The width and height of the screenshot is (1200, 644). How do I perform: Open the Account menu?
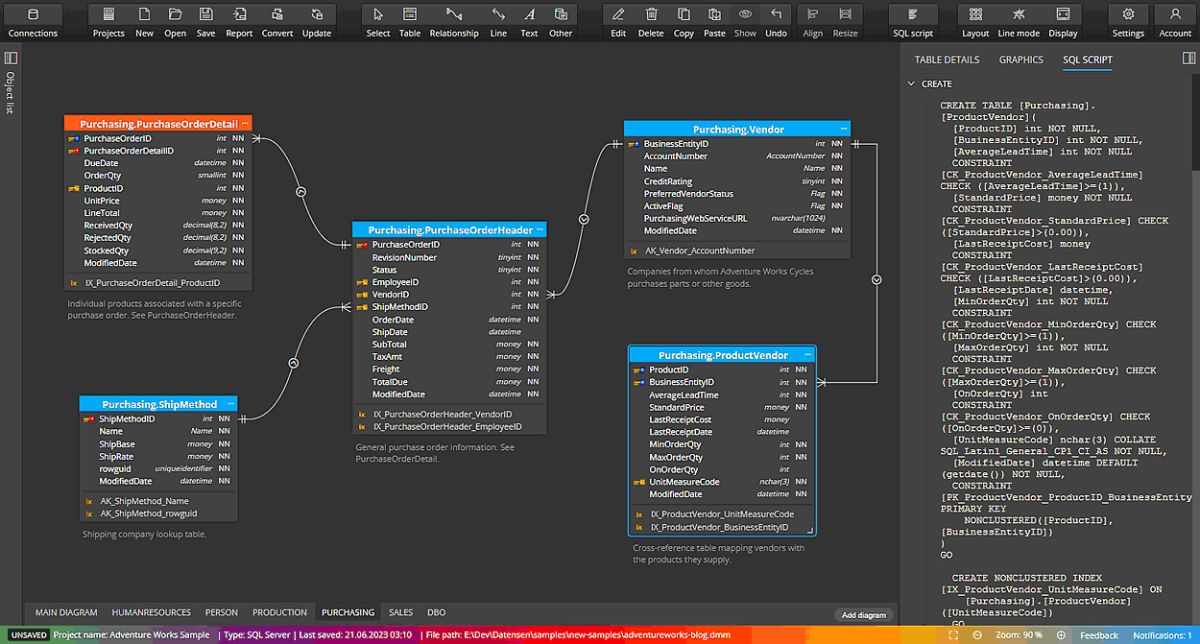1175,21
